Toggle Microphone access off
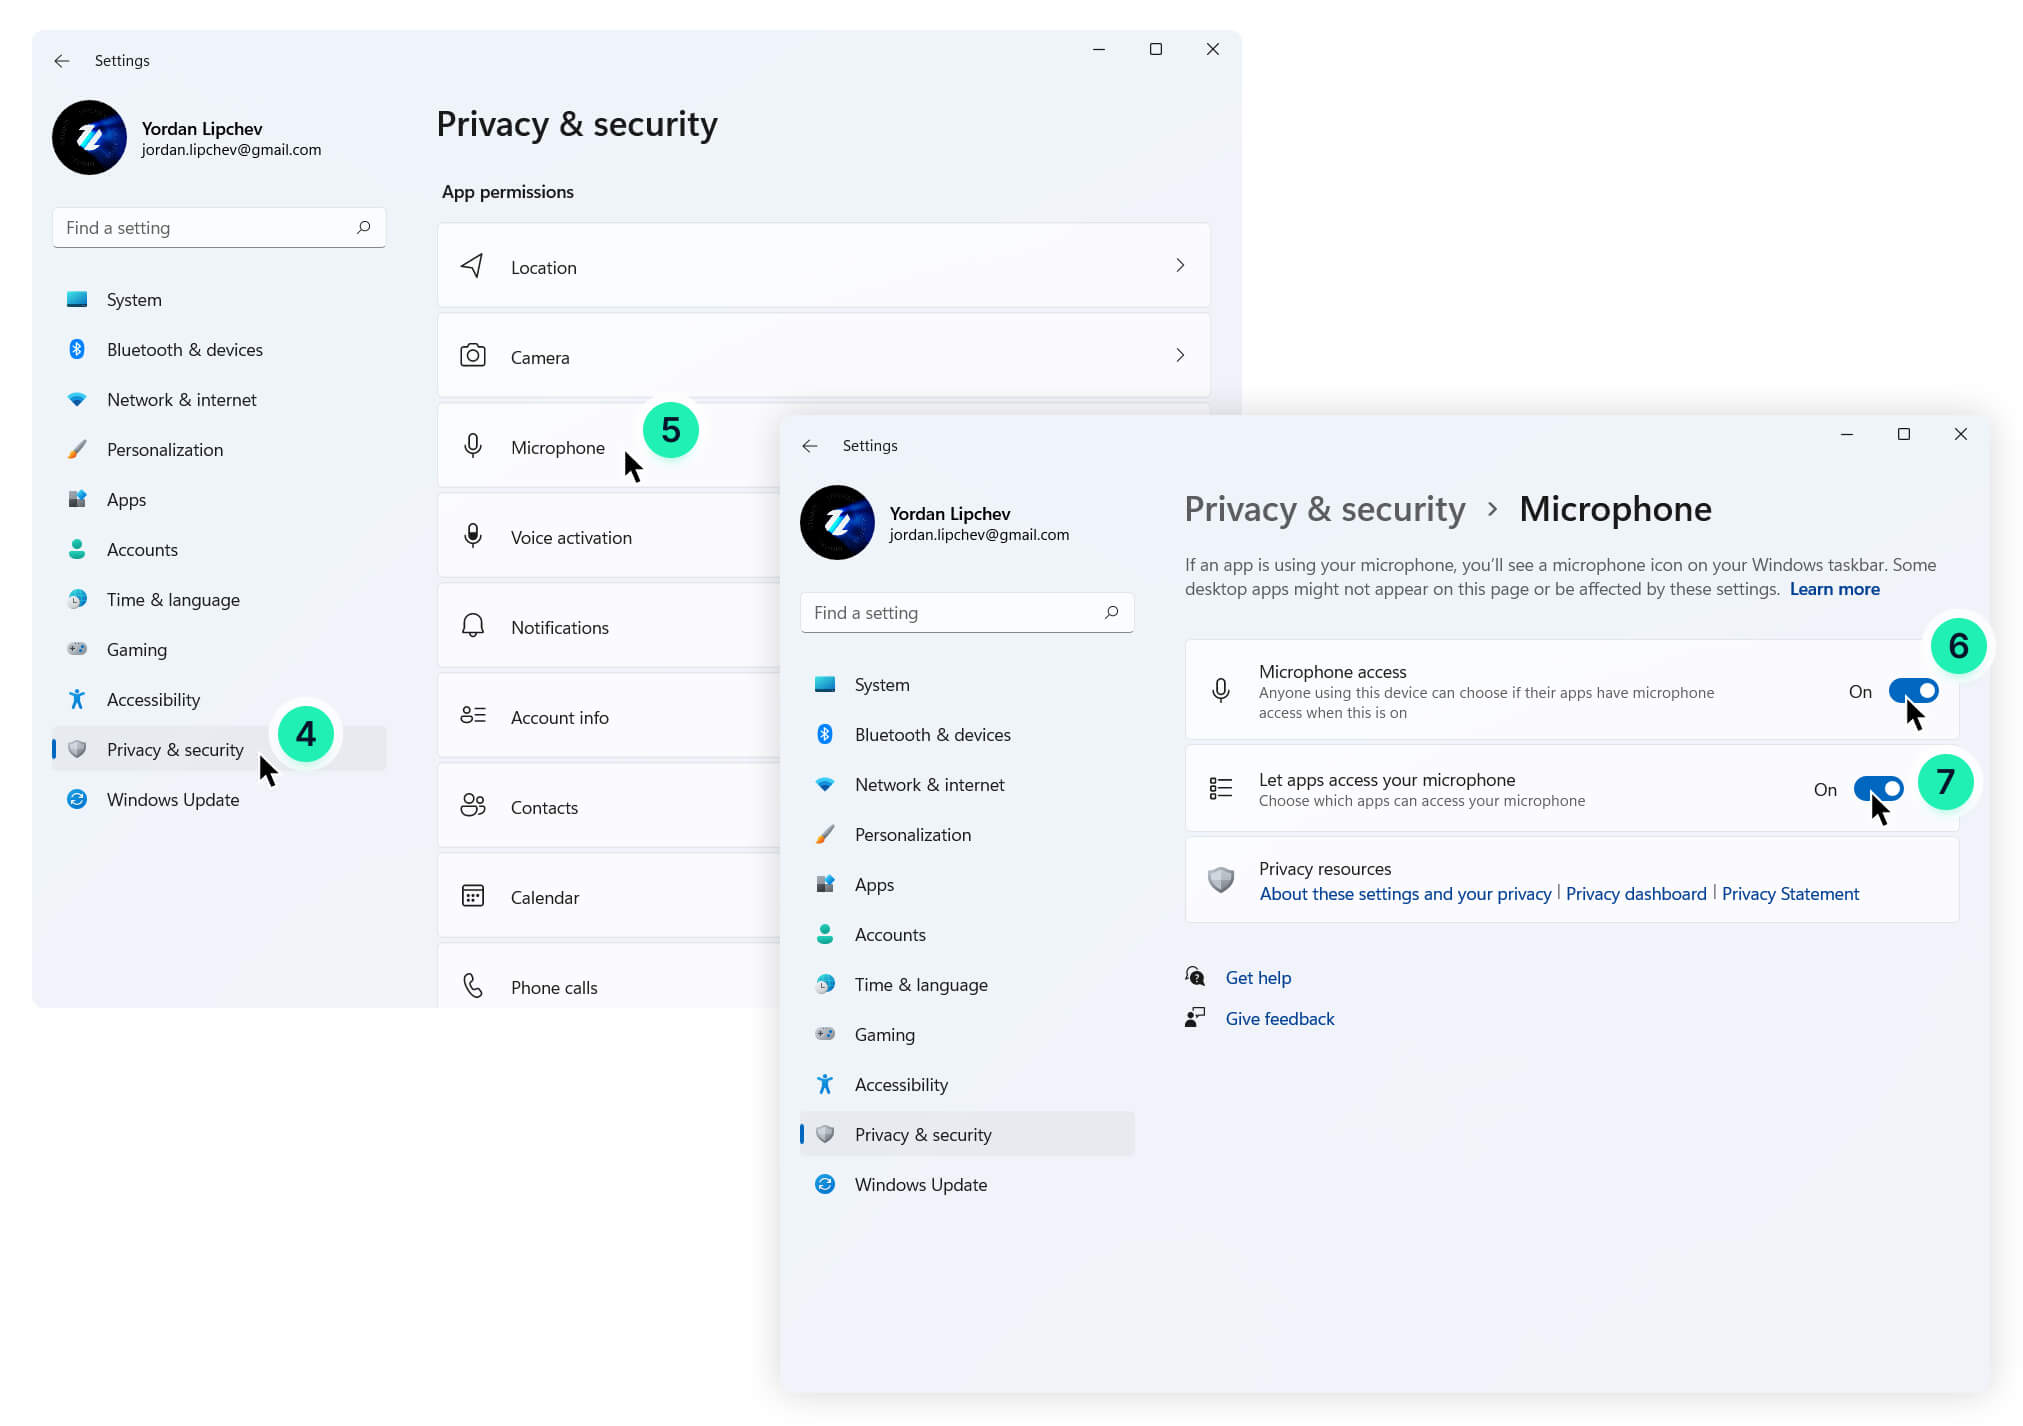2023x1426 pixels. click(x=1911, y=690)
